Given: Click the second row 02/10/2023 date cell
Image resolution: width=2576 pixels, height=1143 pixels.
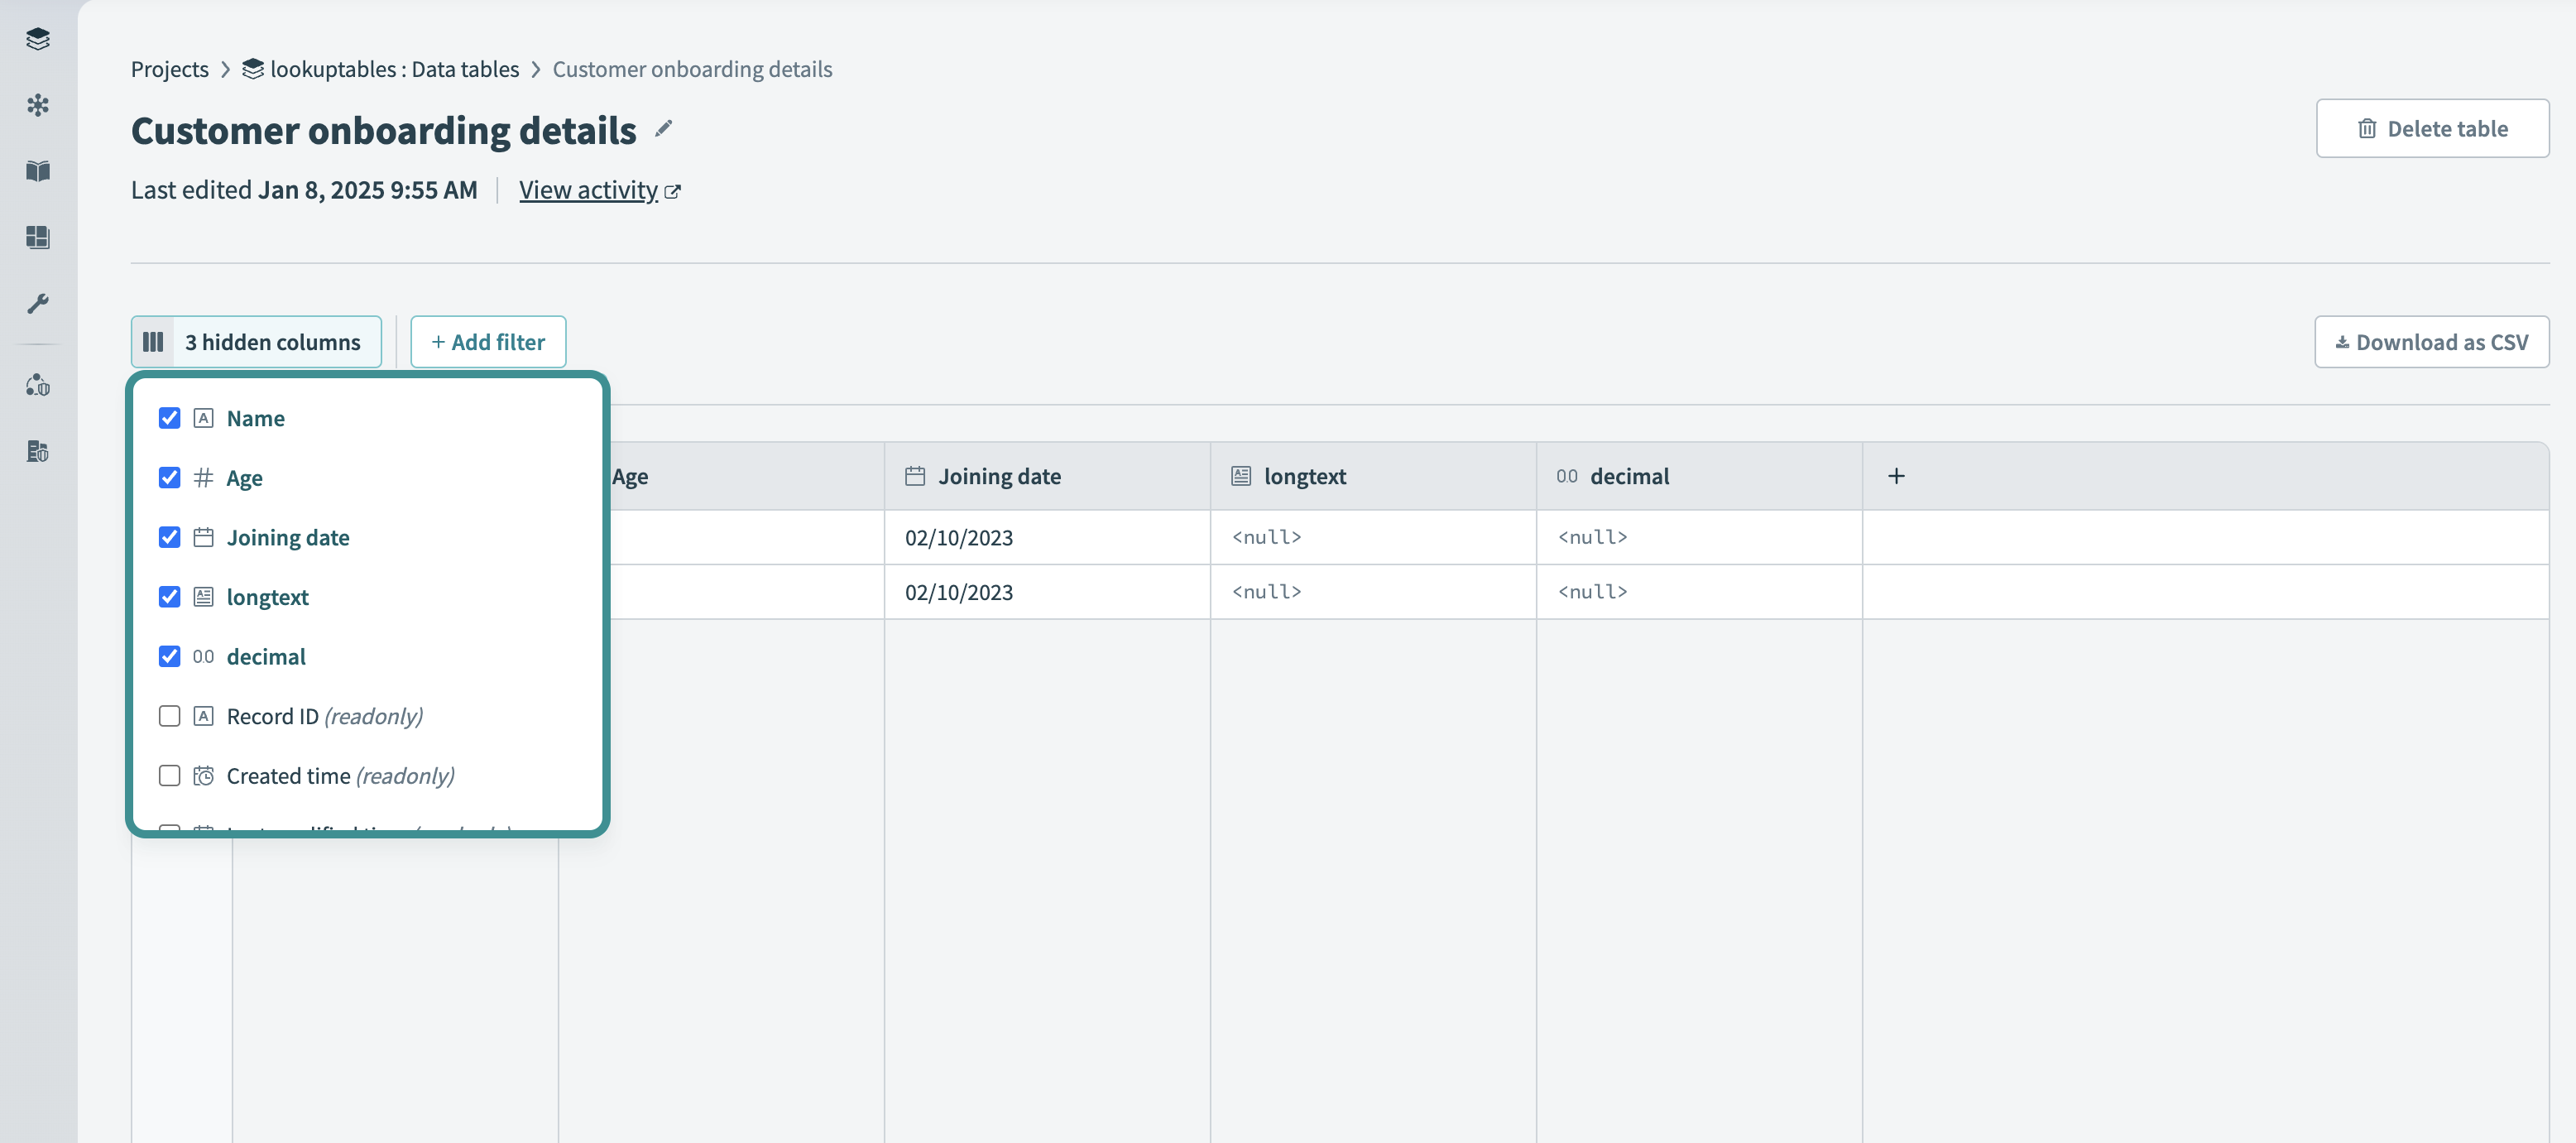Looking at the screenshot, I should (1047, 592).
